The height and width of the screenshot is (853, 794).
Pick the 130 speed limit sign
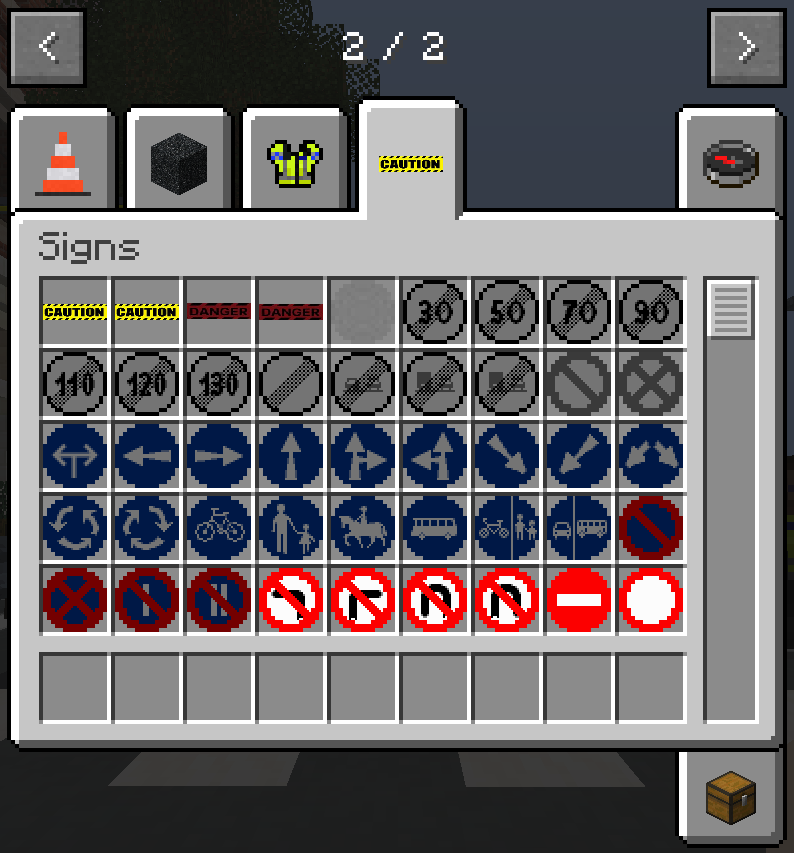(219, 384)
